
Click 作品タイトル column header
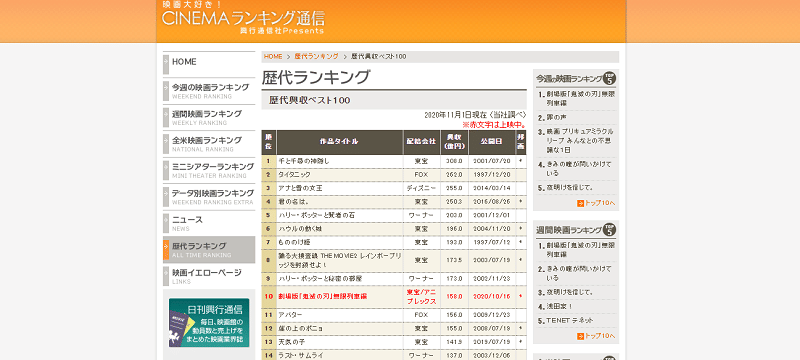click(340, 142)
